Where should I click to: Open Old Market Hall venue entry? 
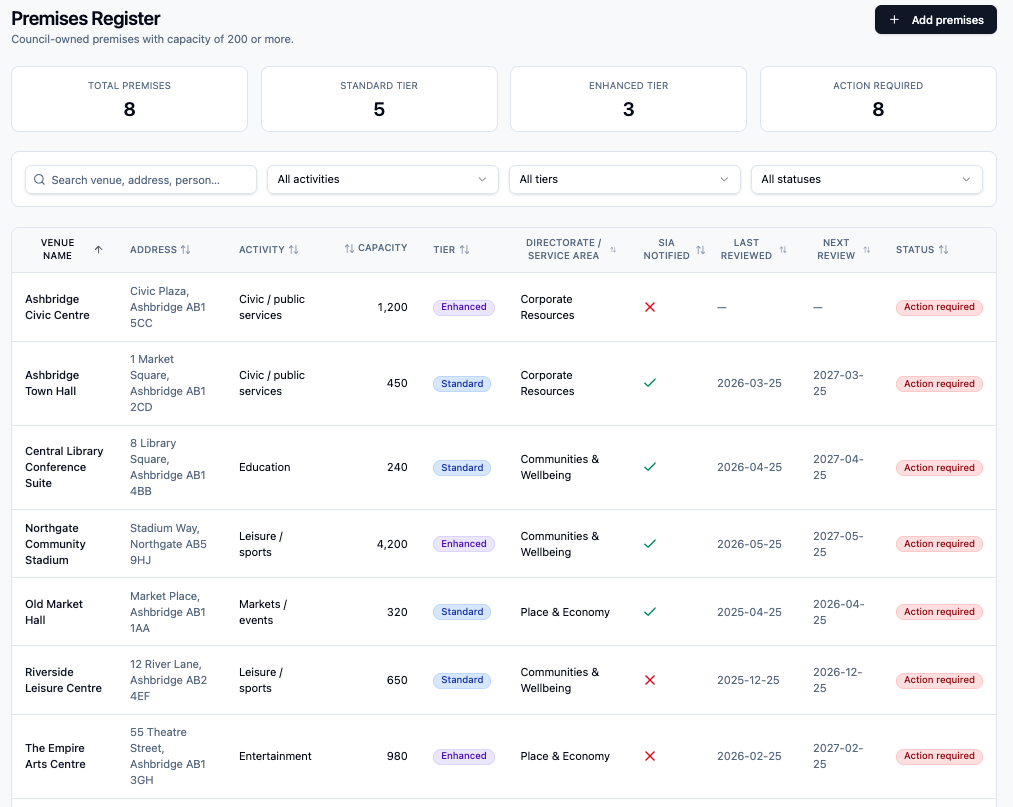(54, 612)
